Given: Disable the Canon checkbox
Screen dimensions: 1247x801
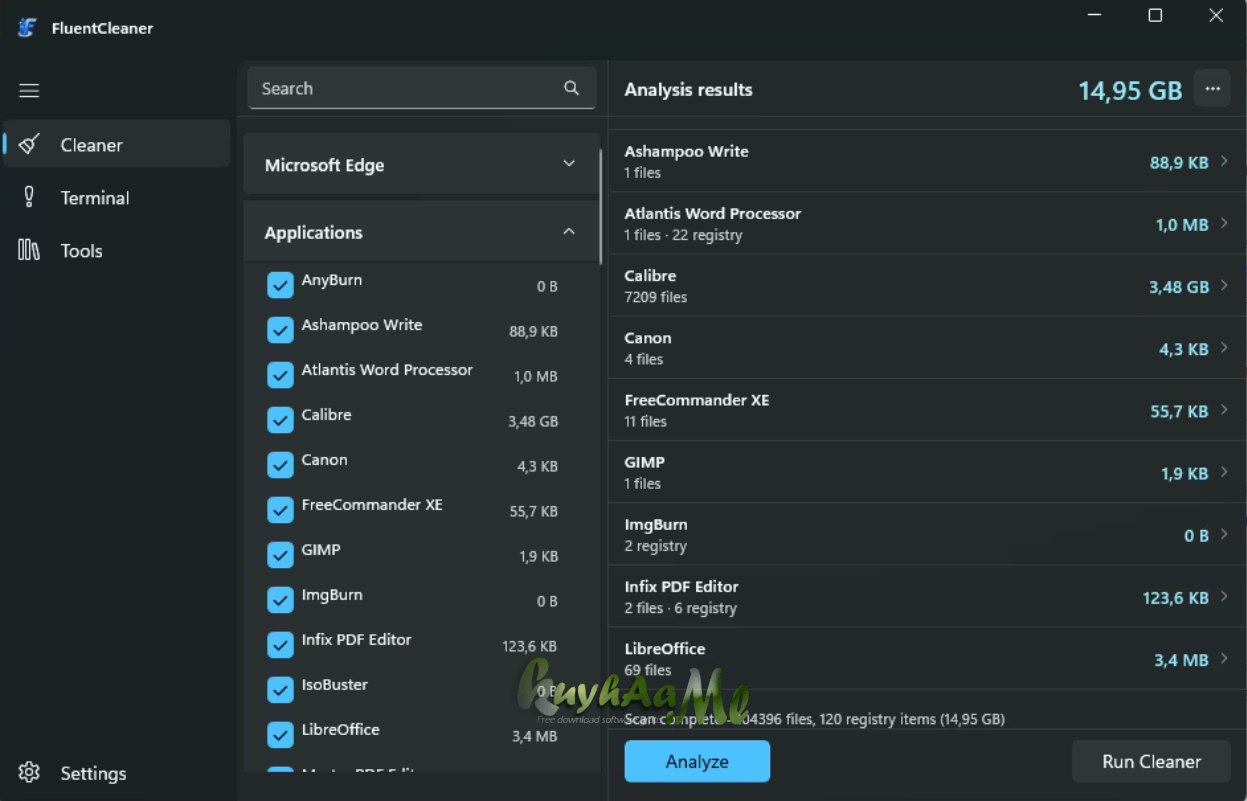Looking at the screenshot, I should click(280, 465).
